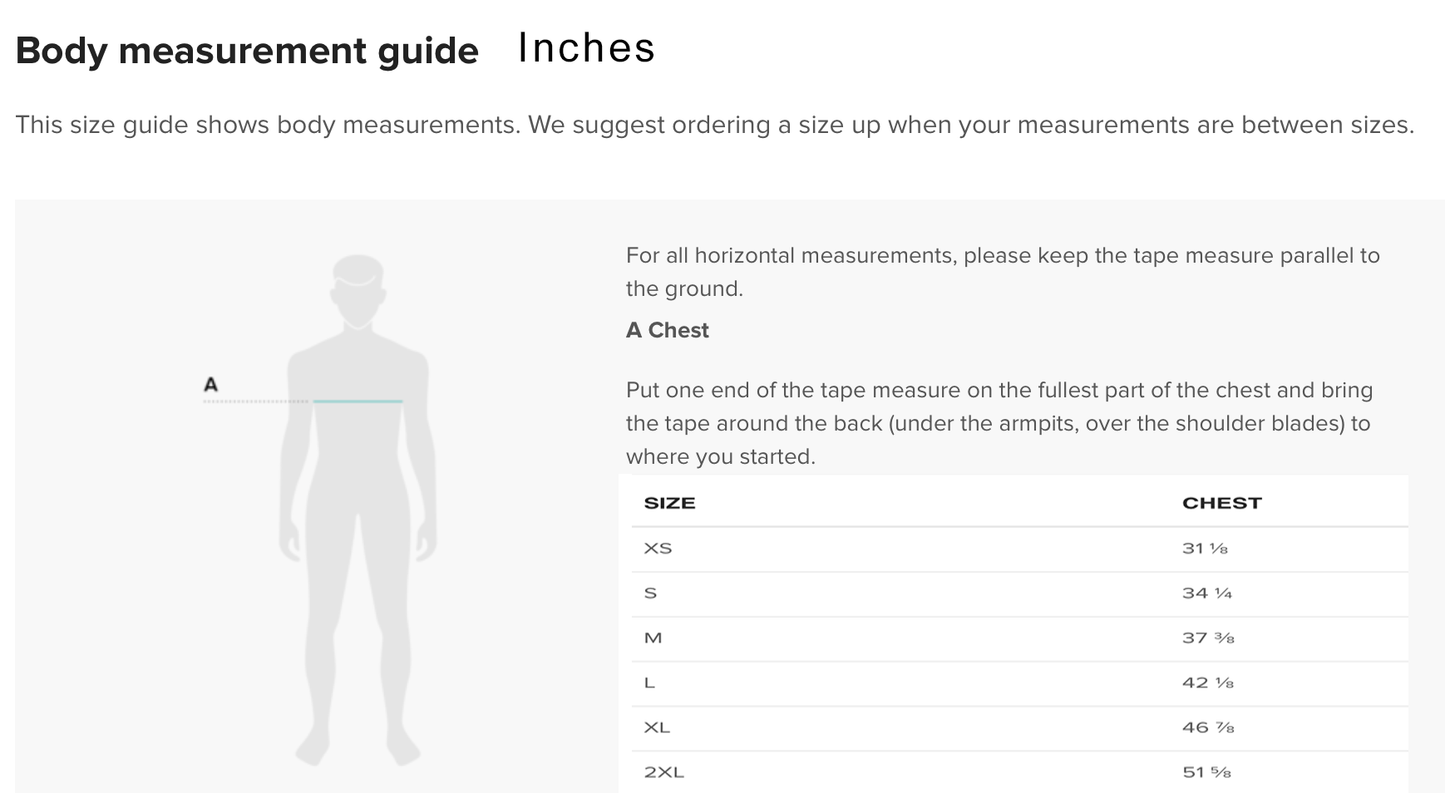Click the body silhouette figure image
1445x793 pixels.
pyautogui.click(x=358, y=510)
